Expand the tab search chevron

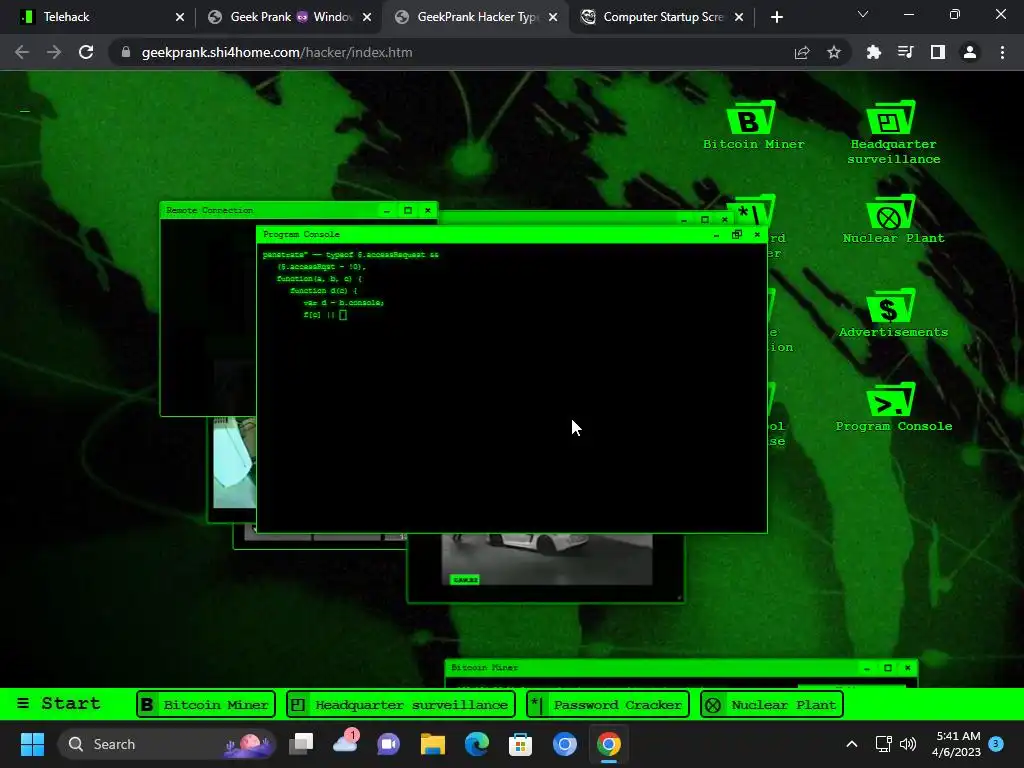tap(863, 14)
